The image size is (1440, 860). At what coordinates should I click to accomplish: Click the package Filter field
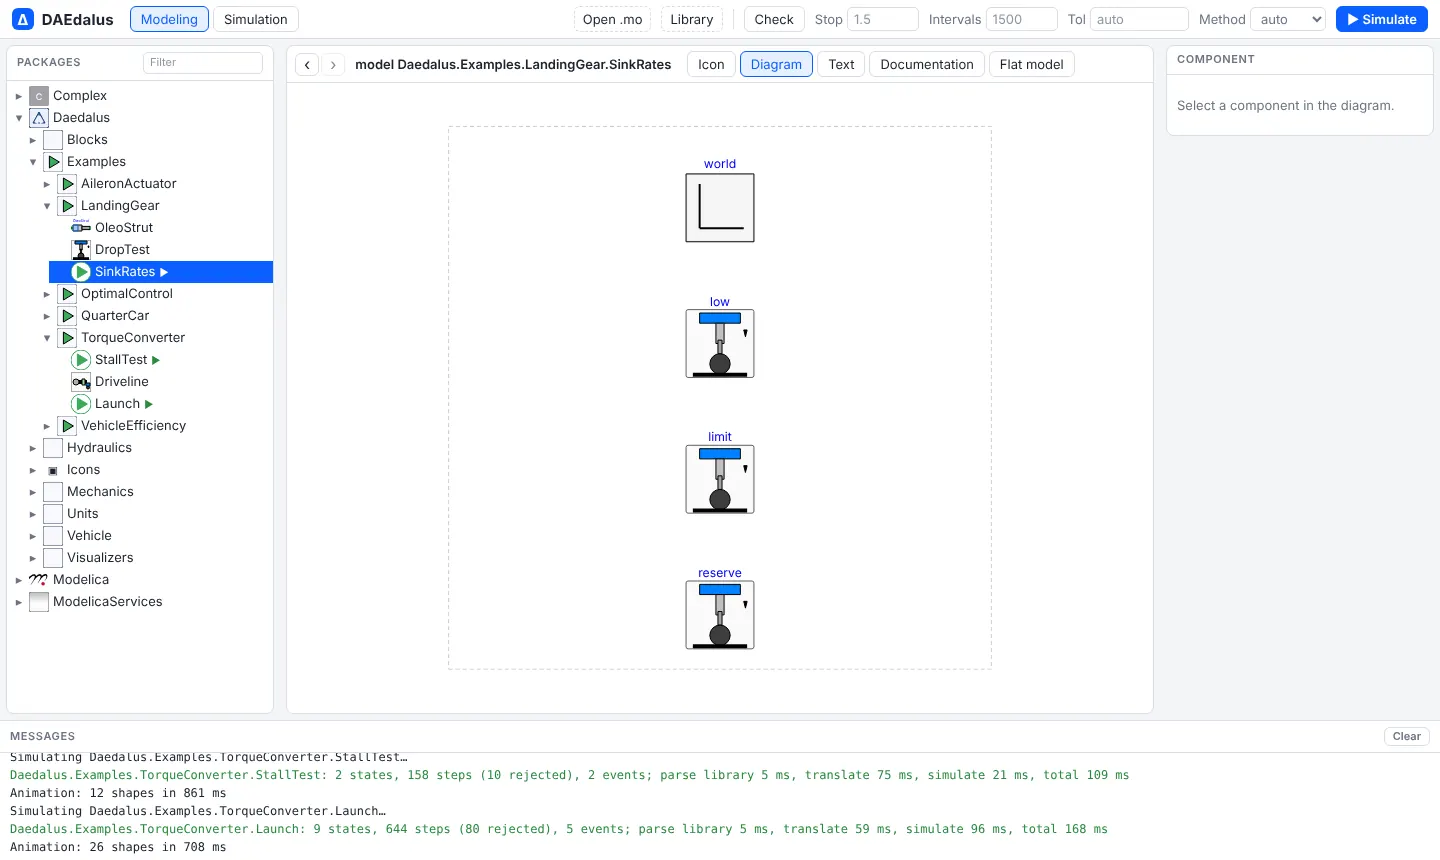(203, 62)
